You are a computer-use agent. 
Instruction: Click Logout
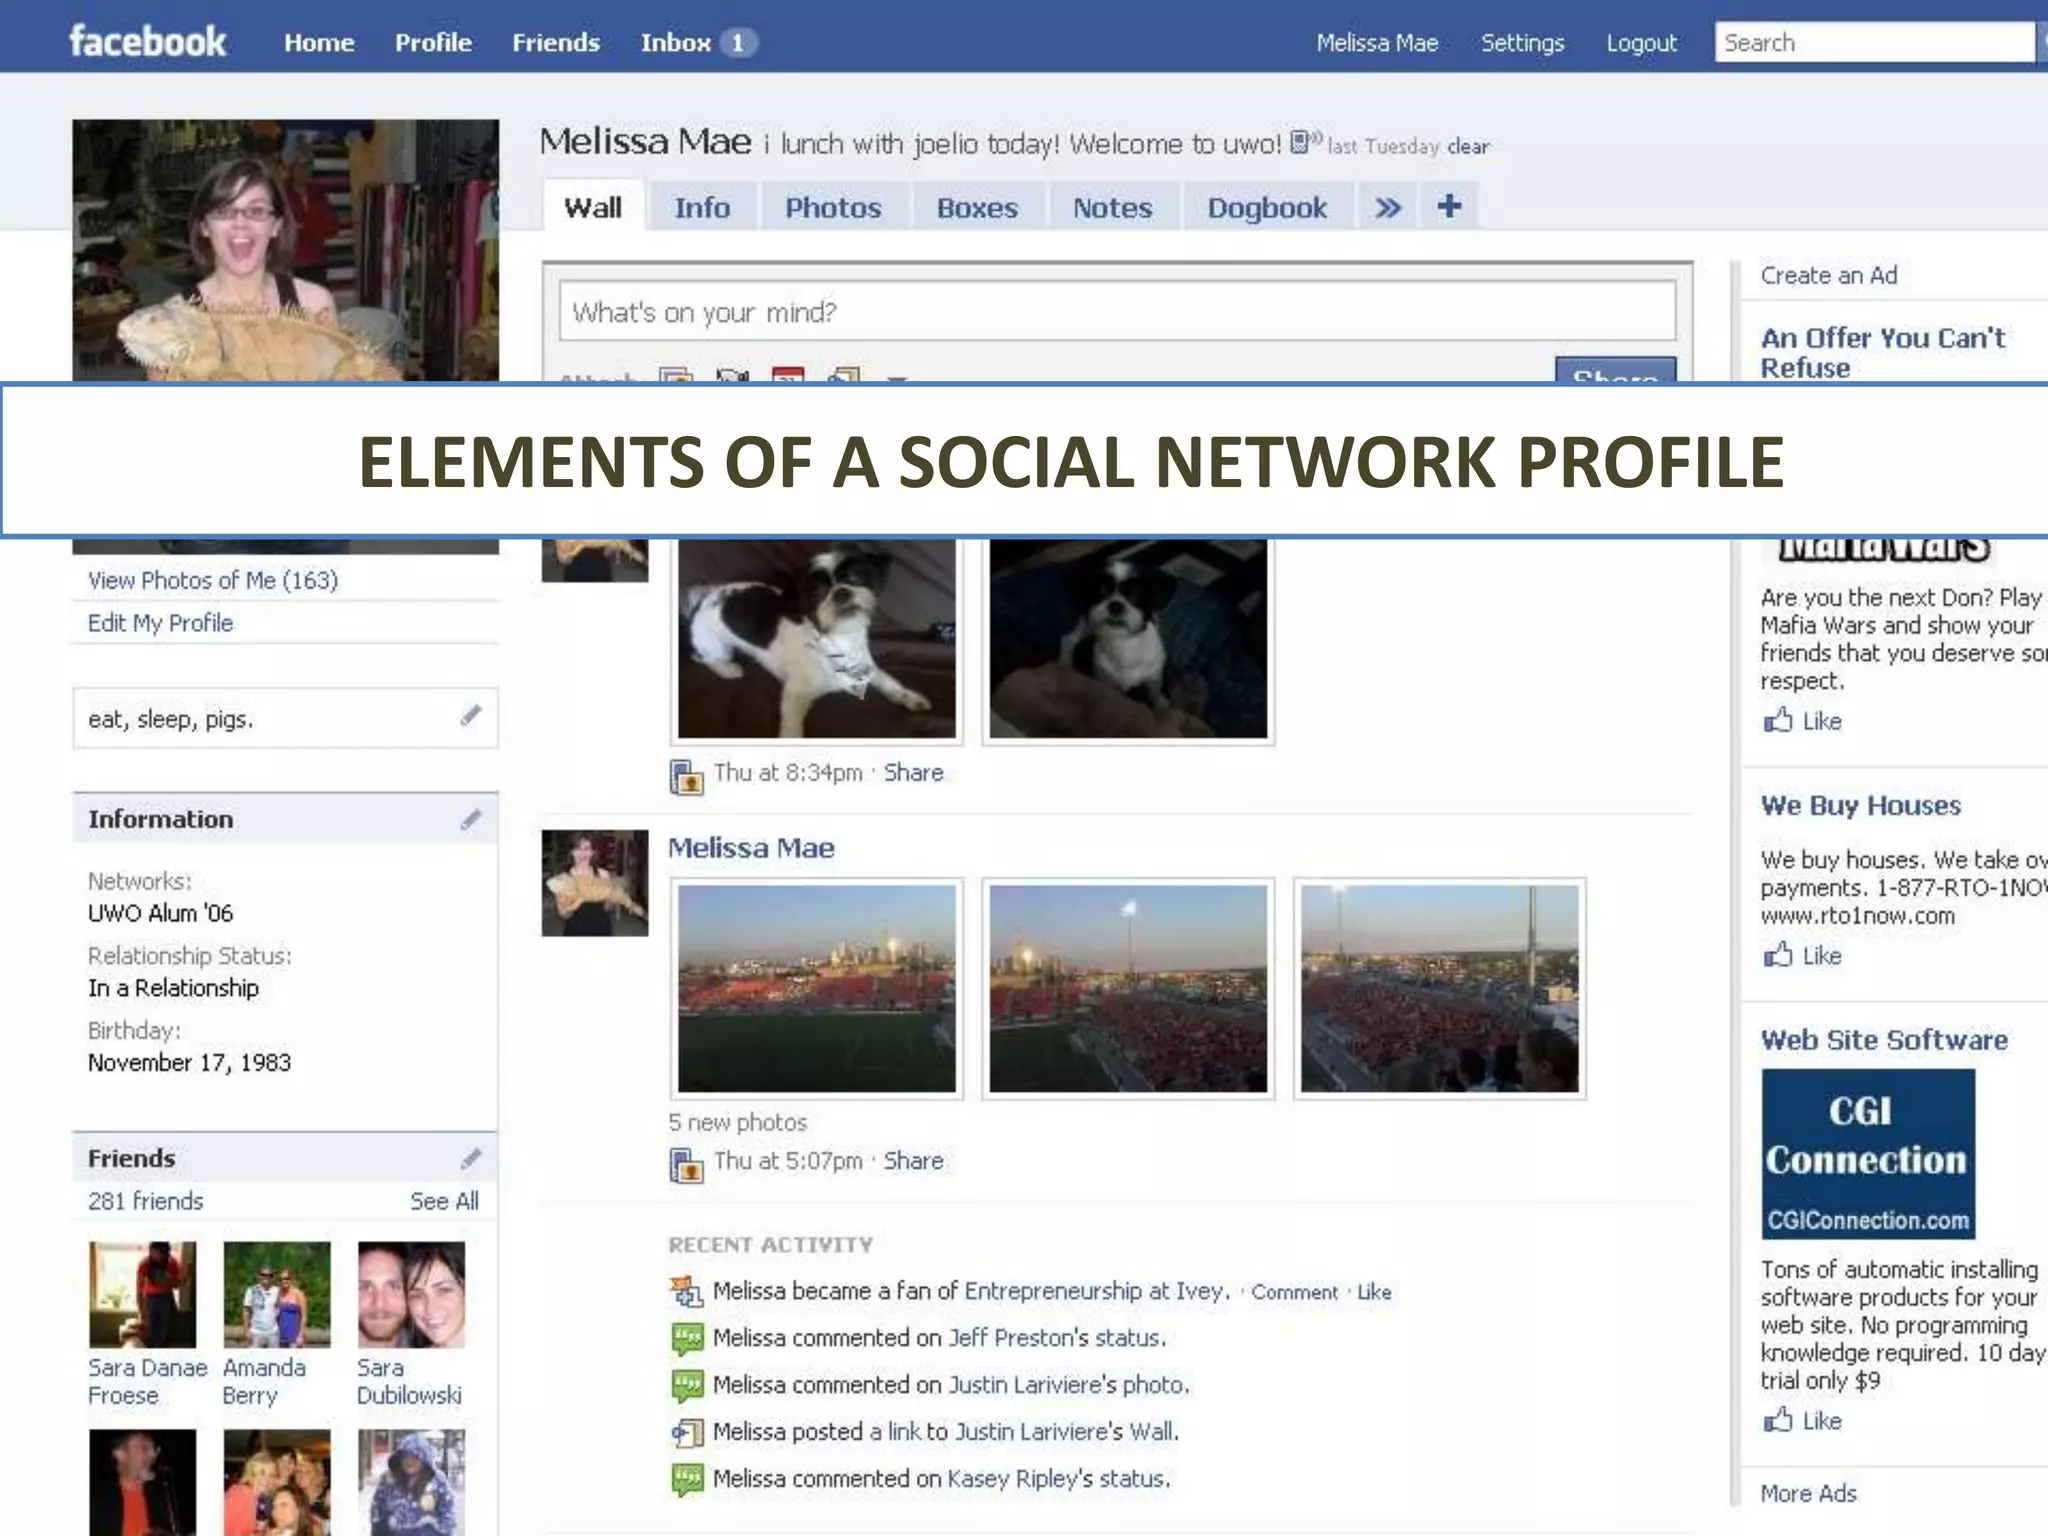pos(1641,43)
